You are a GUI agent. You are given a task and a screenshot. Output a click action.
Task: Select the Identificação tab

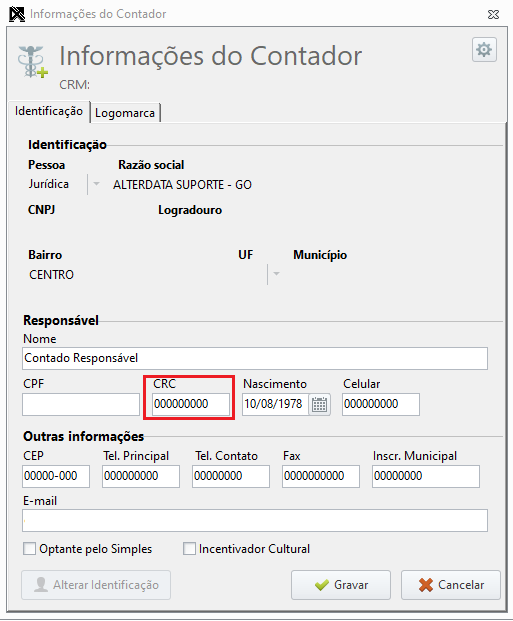click(49, 111)
